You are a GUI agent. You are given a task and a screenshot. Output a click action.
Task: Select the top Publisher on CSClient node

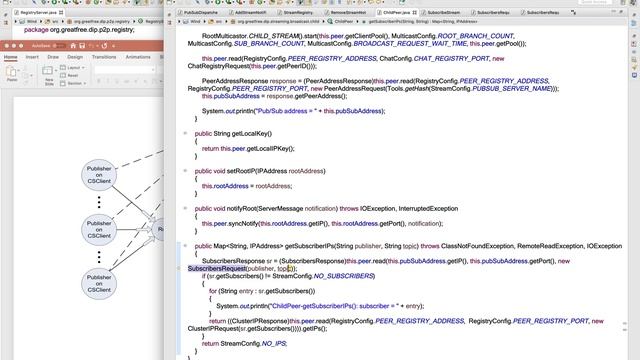coord(99,175)
